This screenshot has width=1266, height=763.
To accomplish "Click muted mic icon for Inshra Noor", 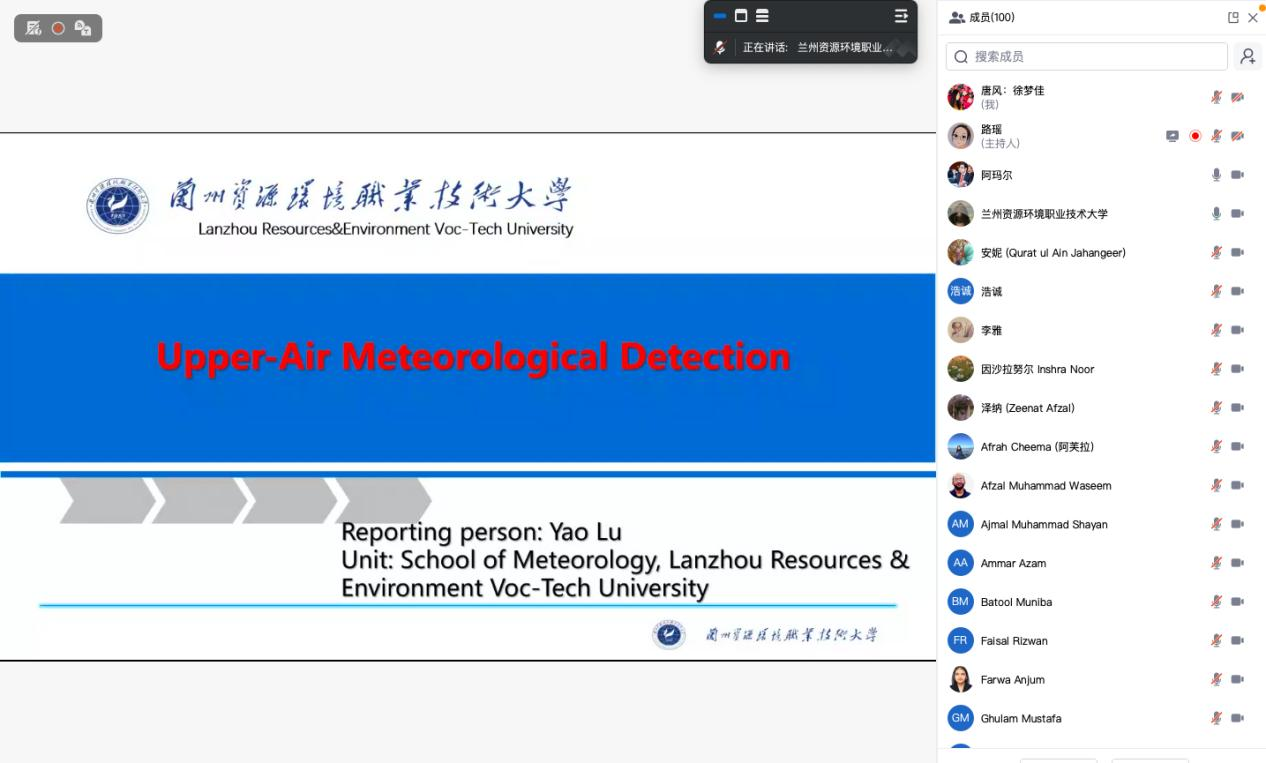I will click(x=1217, y=369).
